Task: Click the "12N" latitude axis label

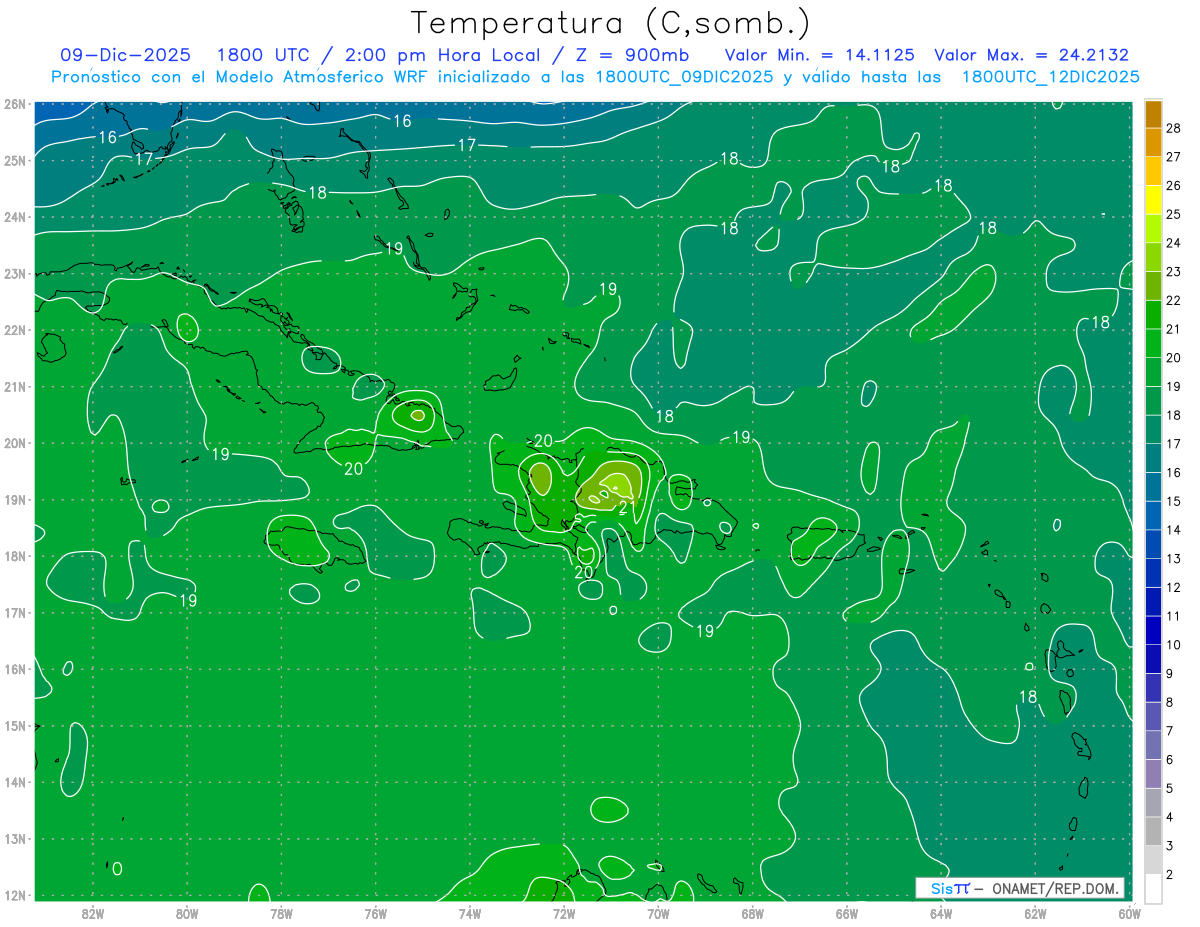Action: (x=15, y=895)
